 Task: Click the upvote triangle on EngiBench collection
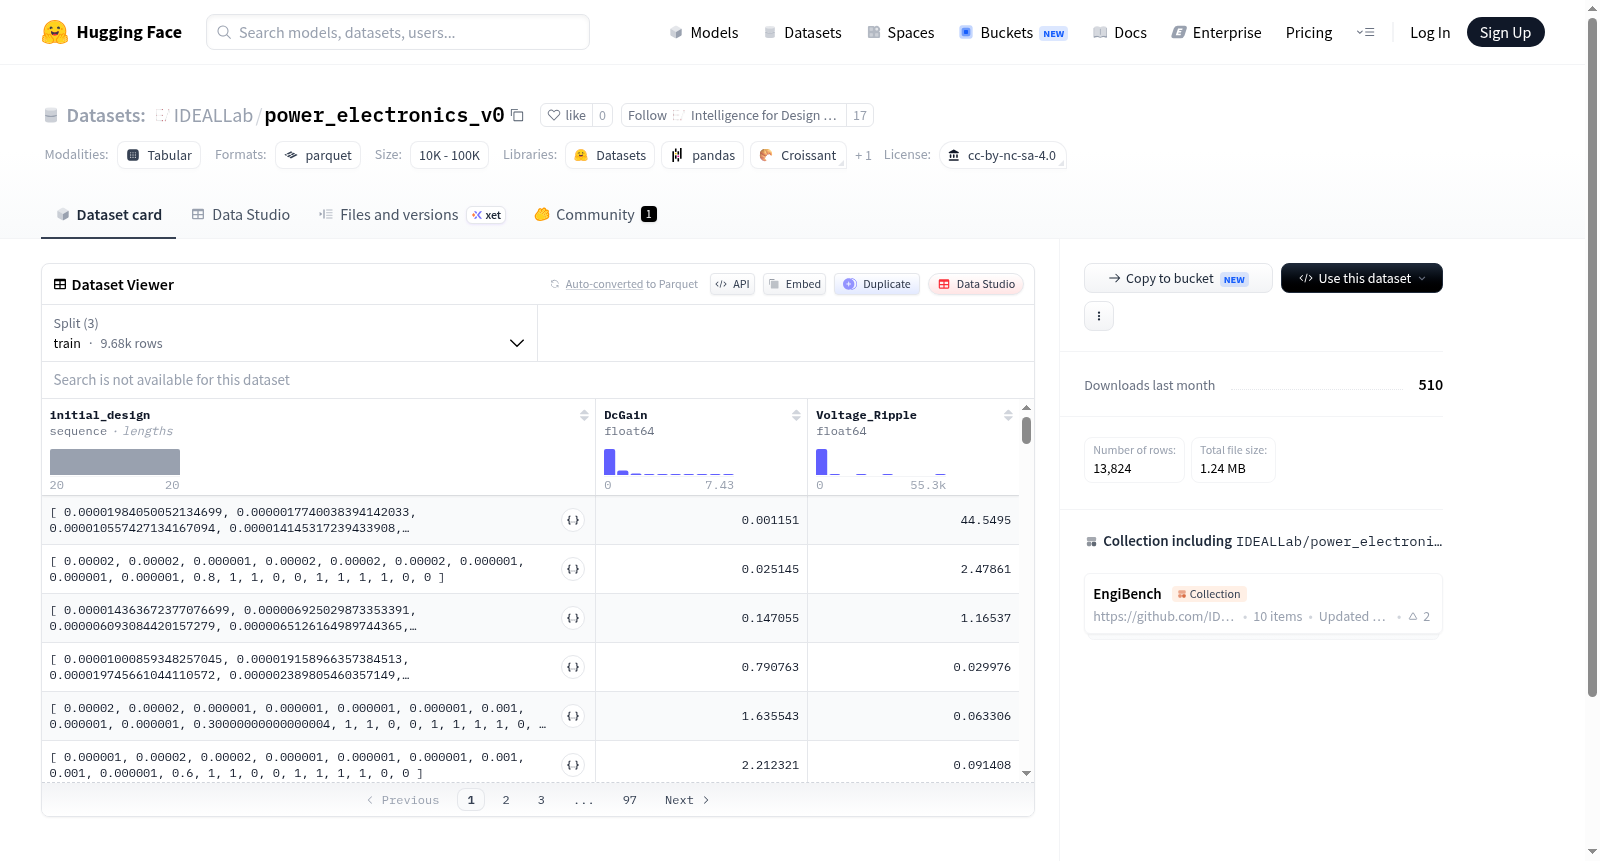pyautogui.click(x=1413, y=616)
